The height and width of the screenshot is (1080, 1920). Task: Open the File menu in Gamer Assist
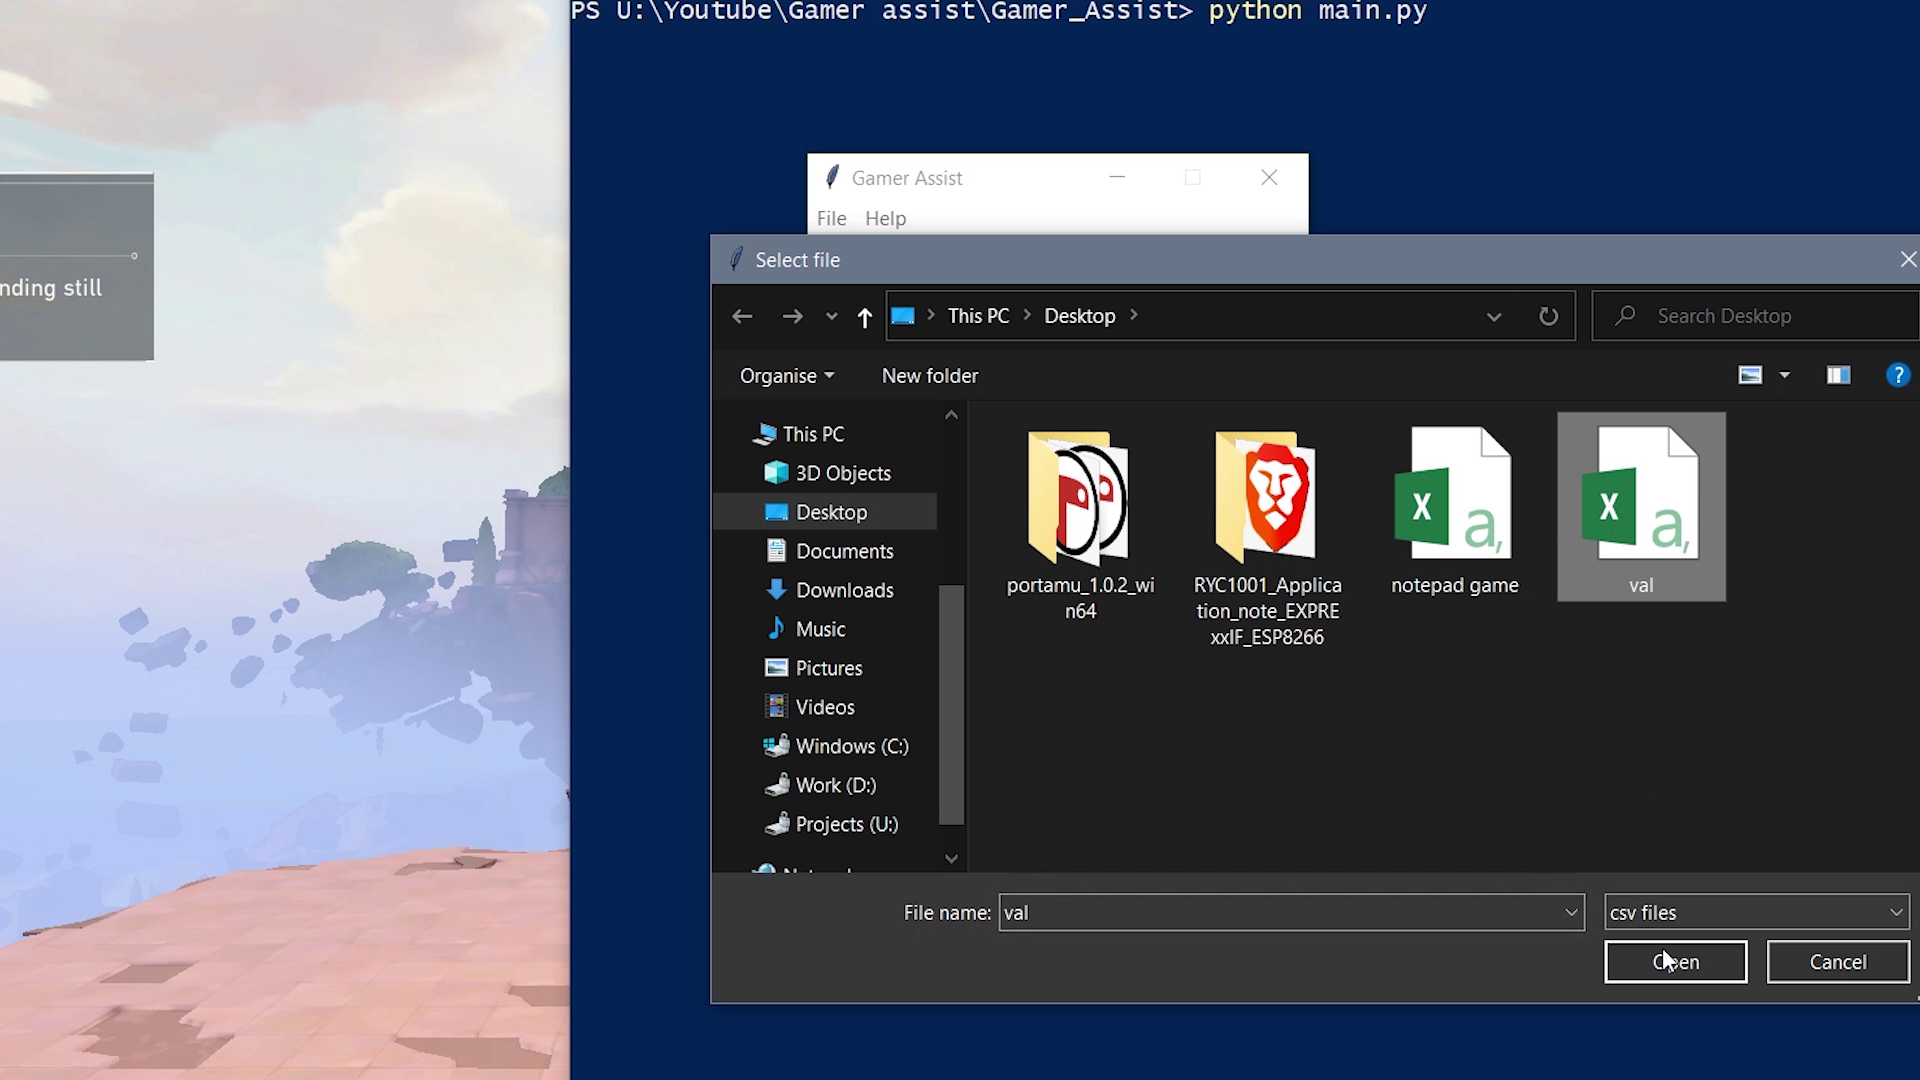[x=831, y=218]
